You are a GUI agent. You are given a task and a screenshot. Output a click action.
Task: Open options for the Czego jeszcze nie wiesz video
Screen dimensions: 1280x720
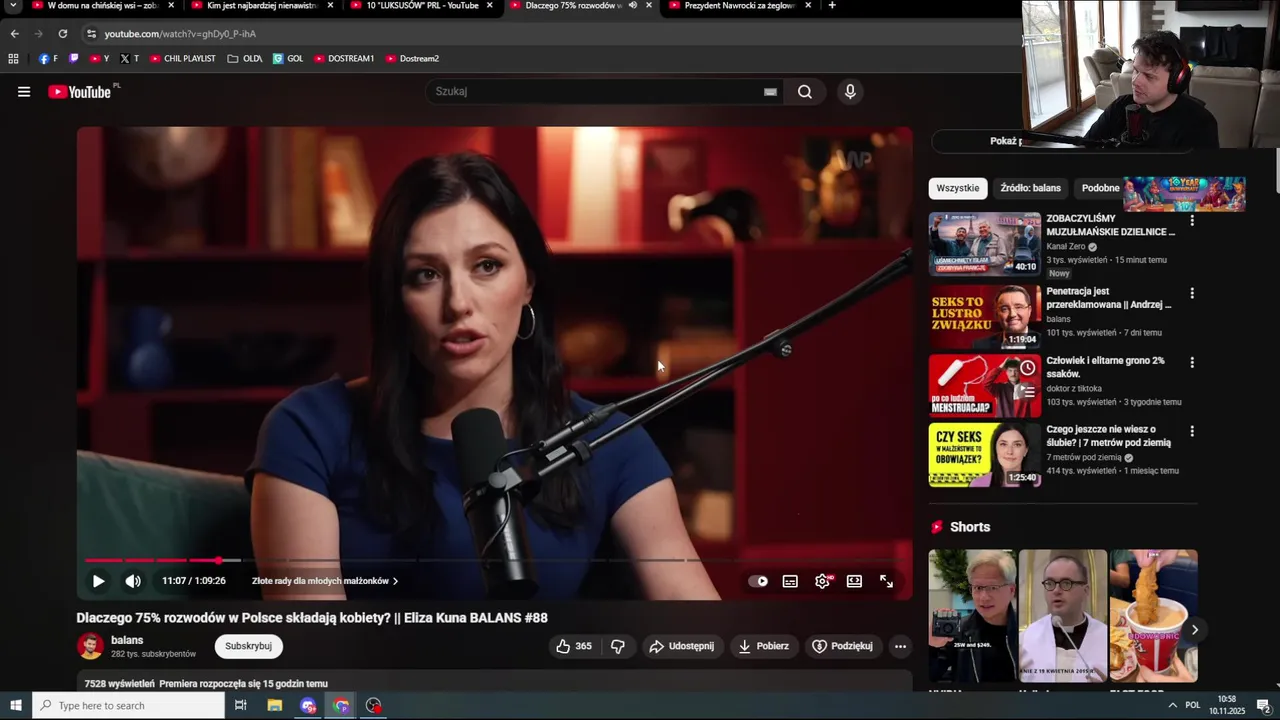pyautogui.click(x=1192, y=431)
